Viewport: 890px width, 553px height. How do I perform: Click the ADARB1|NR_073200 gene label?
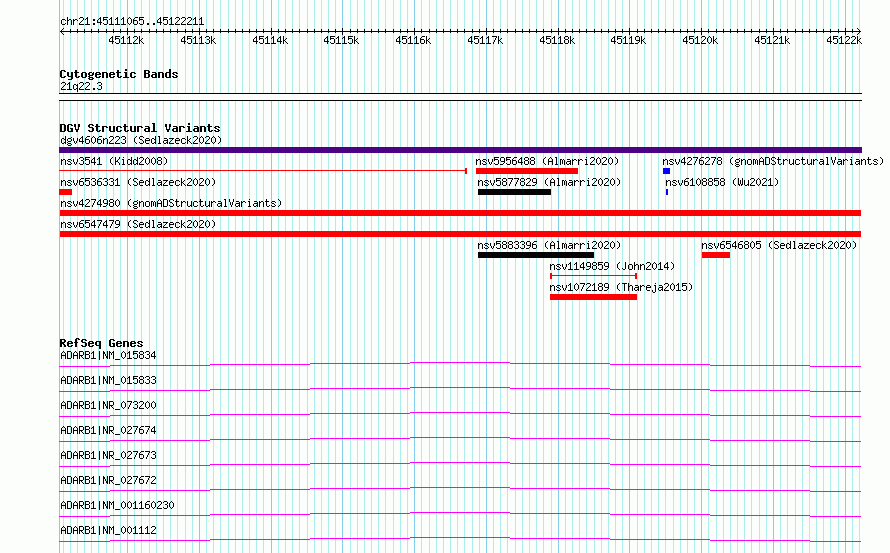coord(108,405)
